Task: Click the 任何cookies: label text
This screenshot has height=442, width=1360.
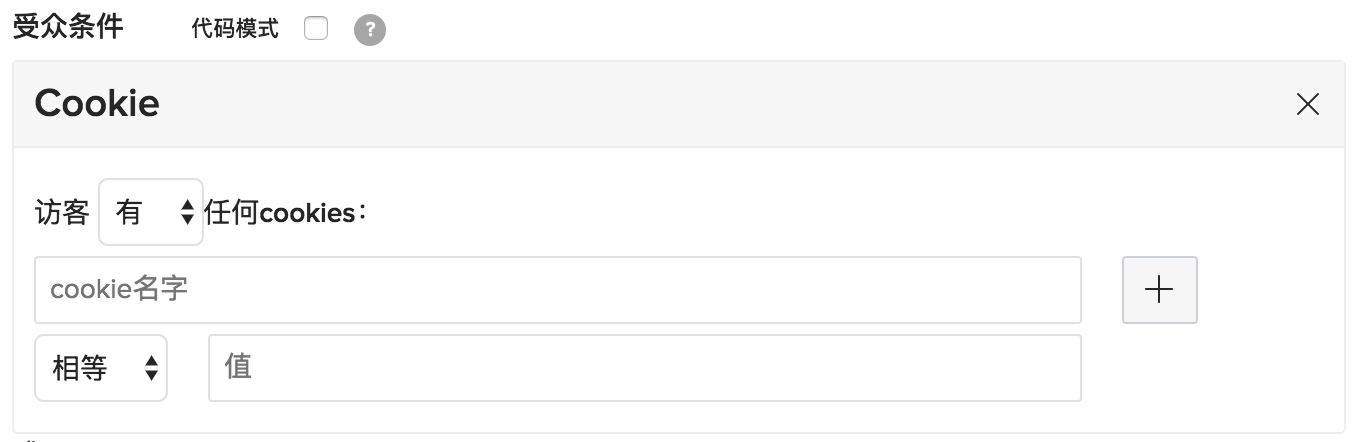Action: (286, 212)
